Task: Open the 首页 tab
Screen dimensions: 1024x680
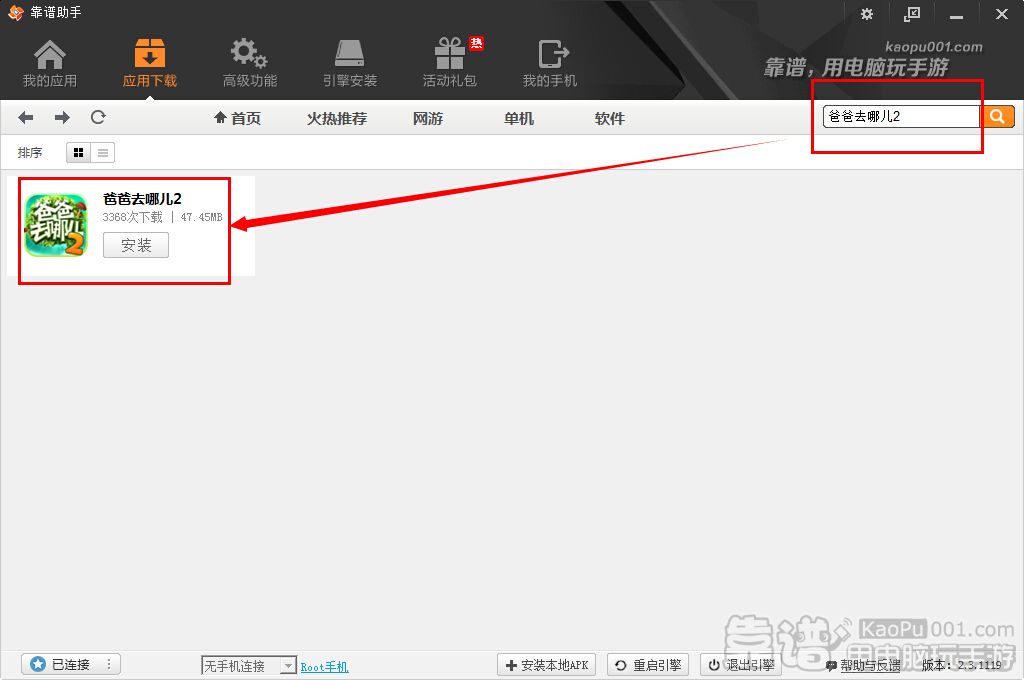Action: tap(238, 118)
